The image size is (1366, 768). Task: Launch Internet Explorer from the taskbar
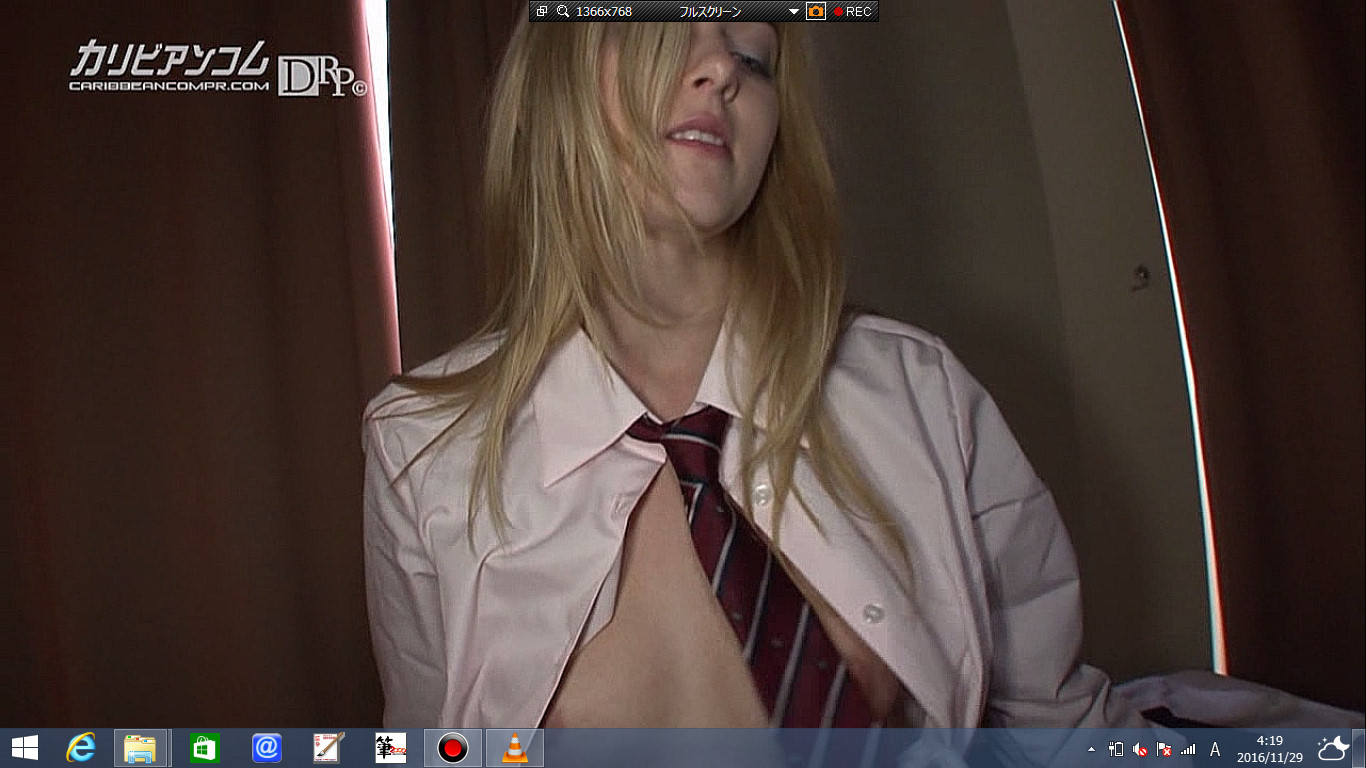point(80,747)
